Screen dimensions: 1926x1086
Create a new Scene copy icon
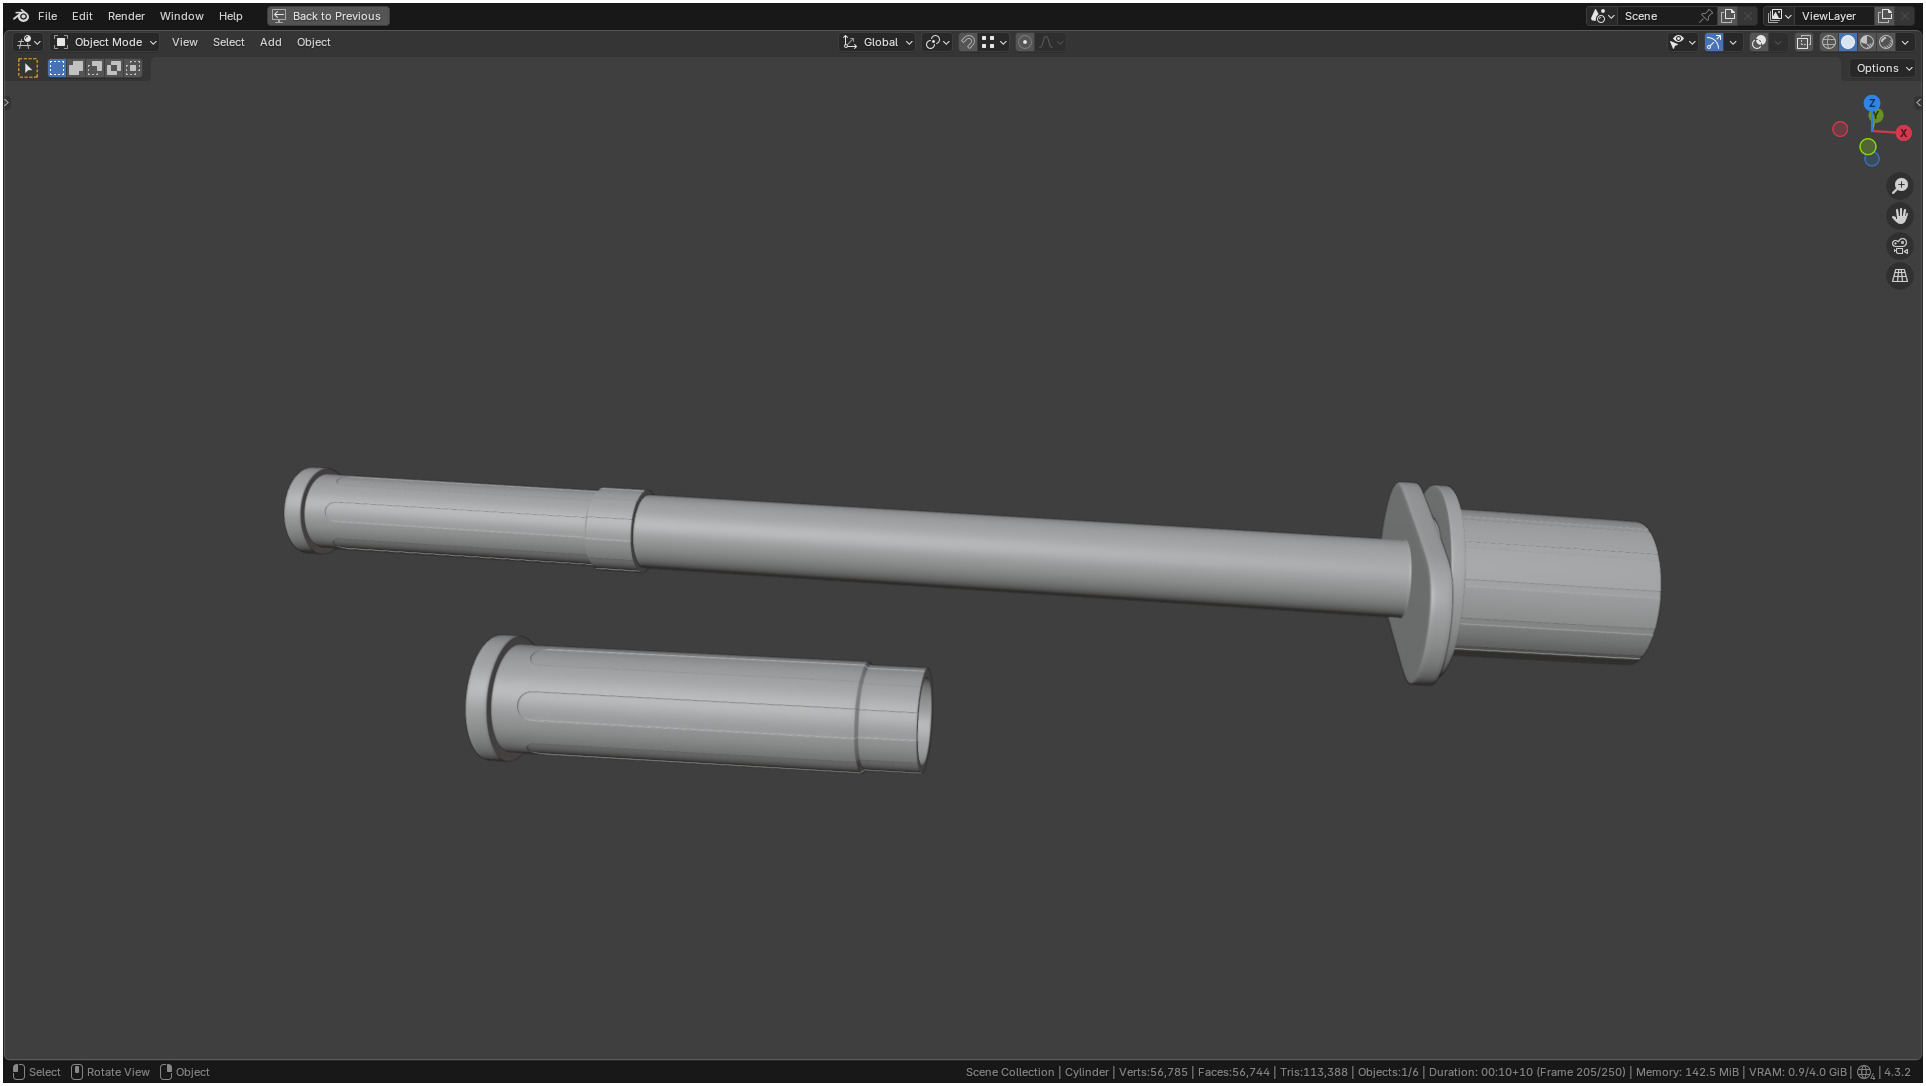tap(1728, 16)
